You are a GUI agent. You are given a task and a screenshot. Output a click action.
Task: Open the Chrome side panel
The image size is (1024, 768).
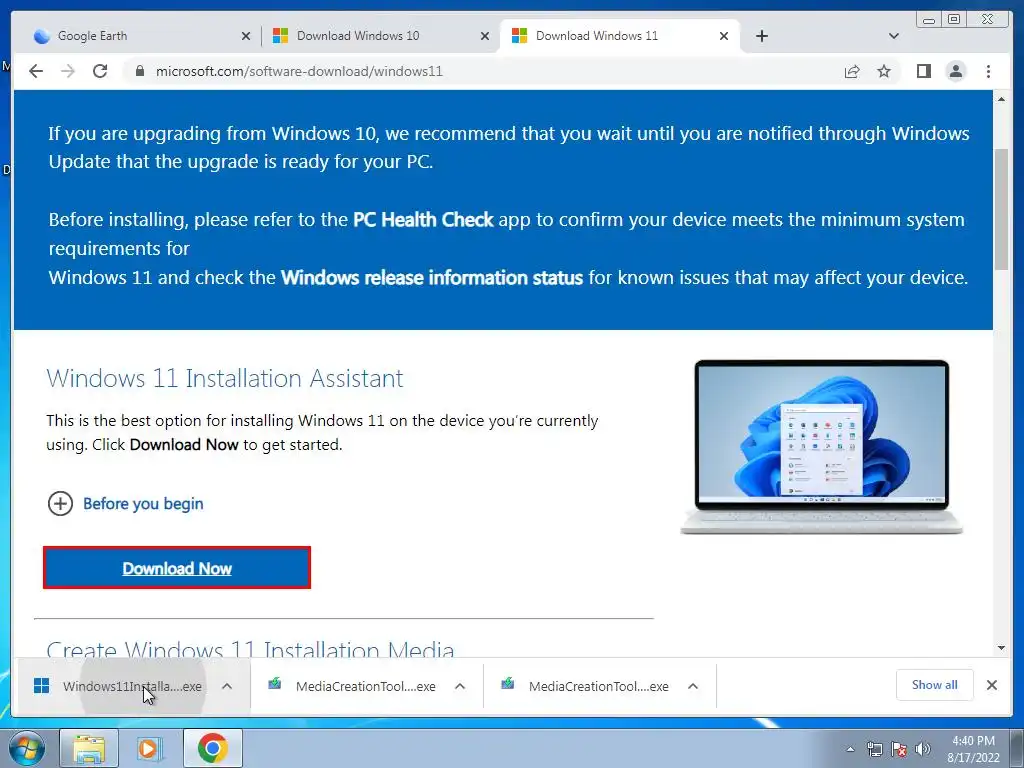tap(923, 71)
